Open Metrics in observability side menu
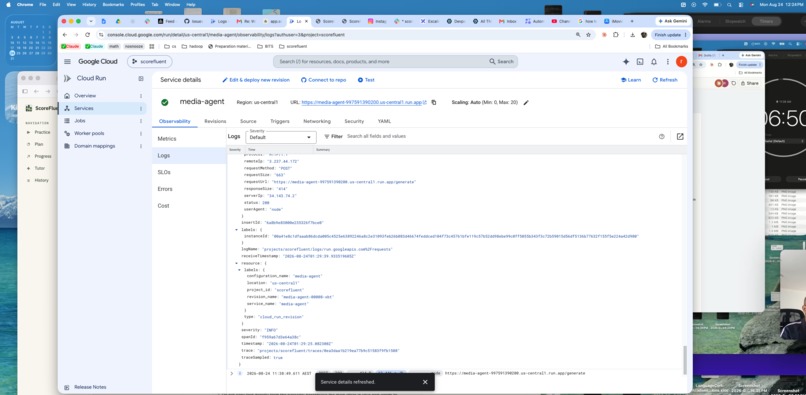The image size is (806, 395). [x=189, y=139]
